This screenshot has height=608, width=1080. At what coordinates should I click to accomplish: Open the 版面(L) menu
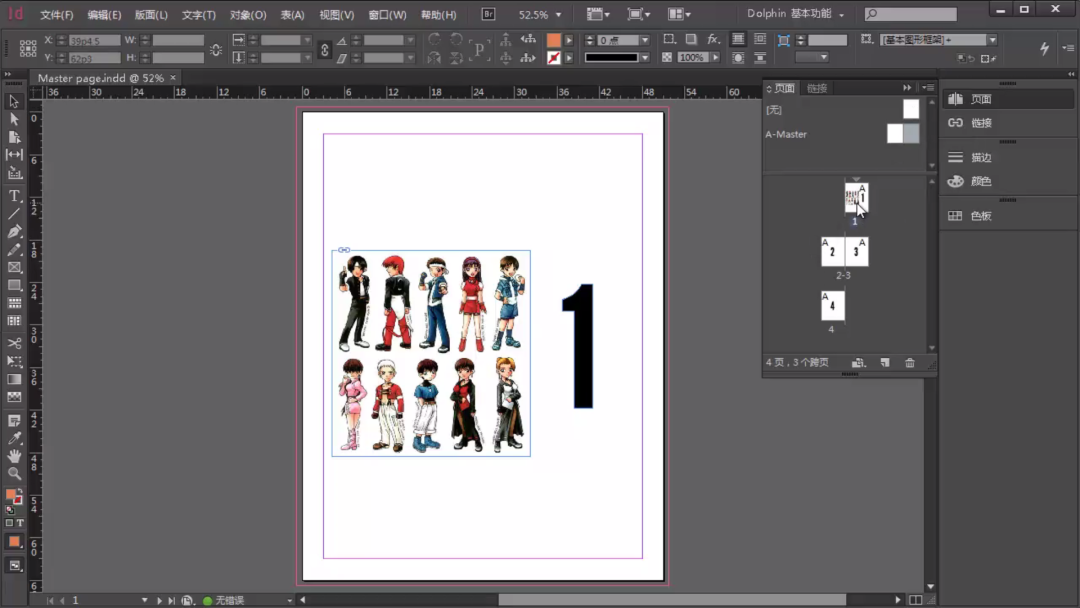(151, 14)
